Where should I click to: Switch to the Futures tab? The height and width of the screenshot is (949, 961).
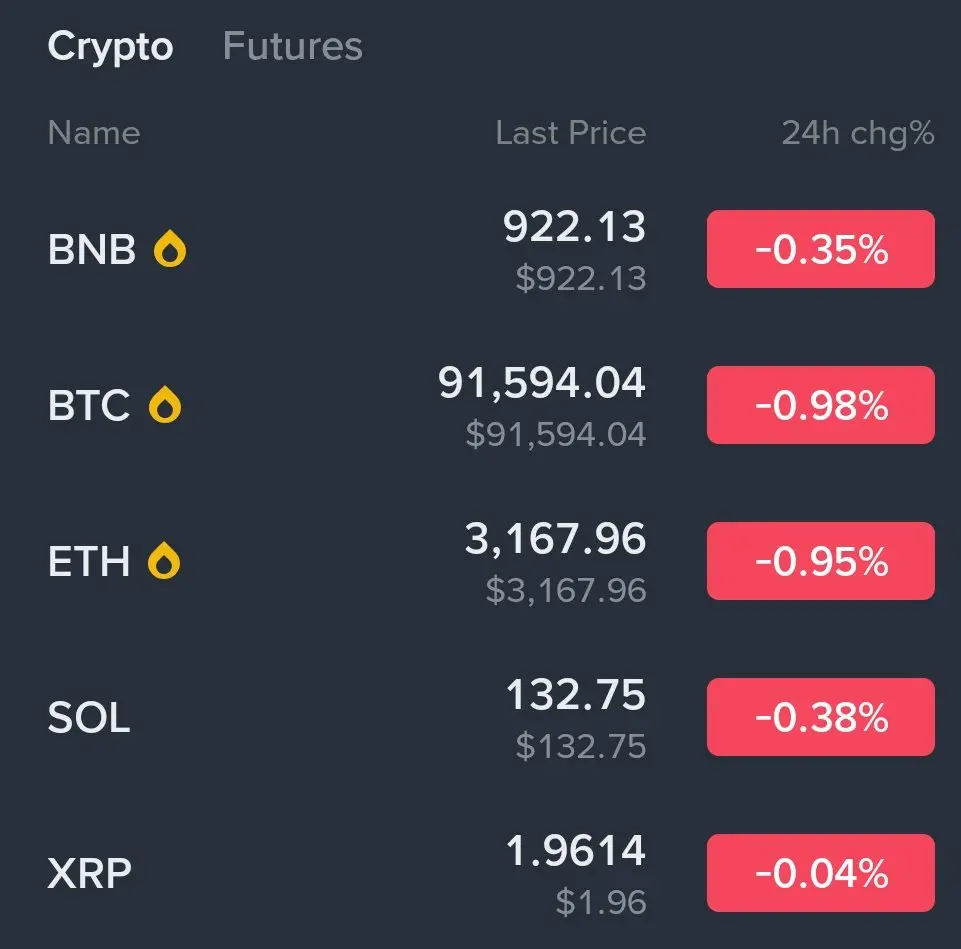292,47
